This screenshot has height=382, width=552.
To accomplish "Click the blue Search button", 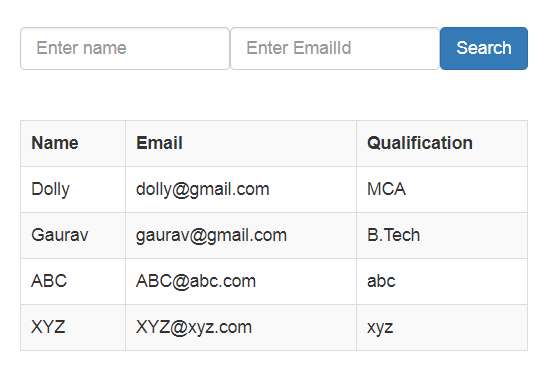I will tap(484, 49).
